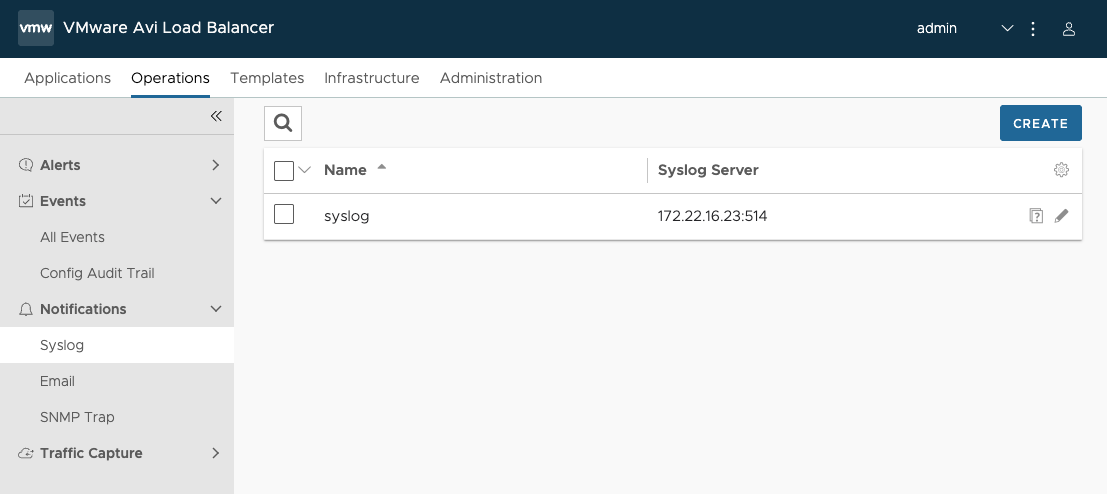Edit syslog entry with pencil icon
The image size is (1107, 494).
coord(1061,216)
